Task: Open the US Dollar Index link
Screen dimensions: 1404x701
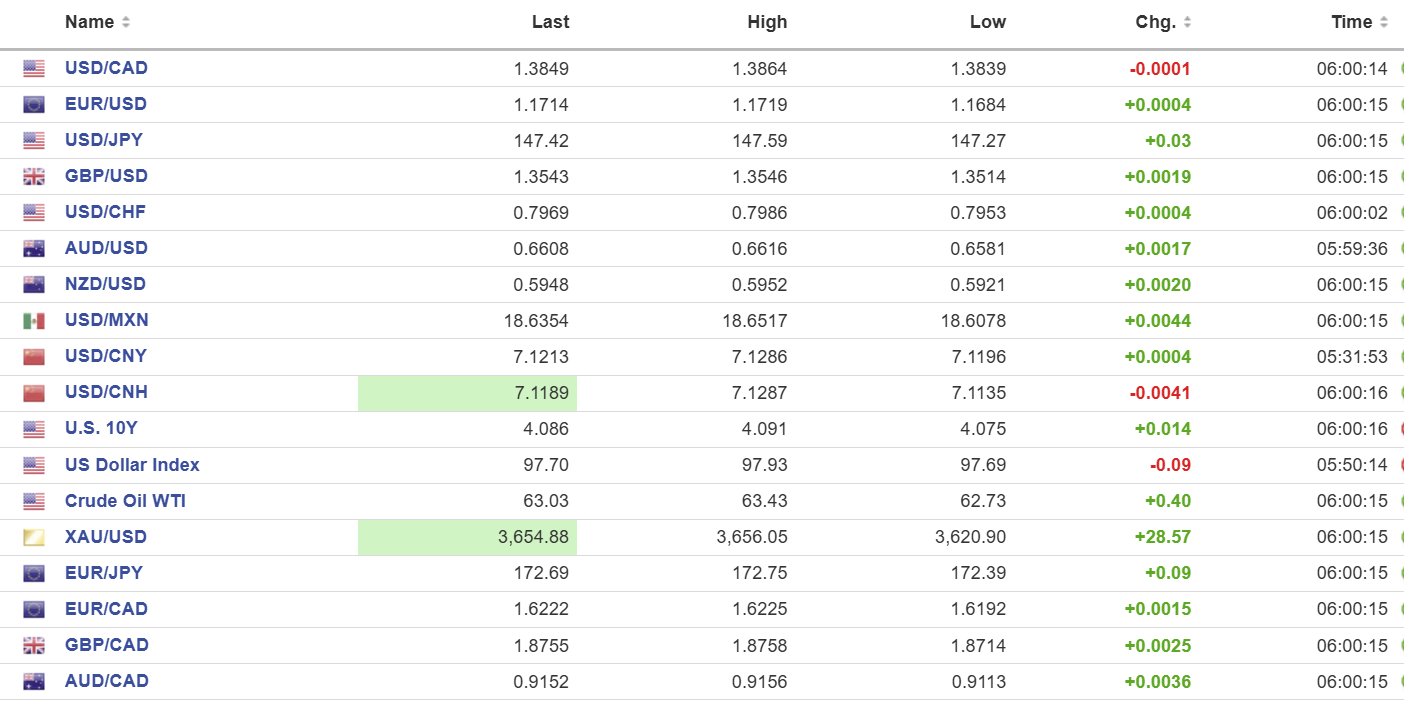Action: coord(132,465)
